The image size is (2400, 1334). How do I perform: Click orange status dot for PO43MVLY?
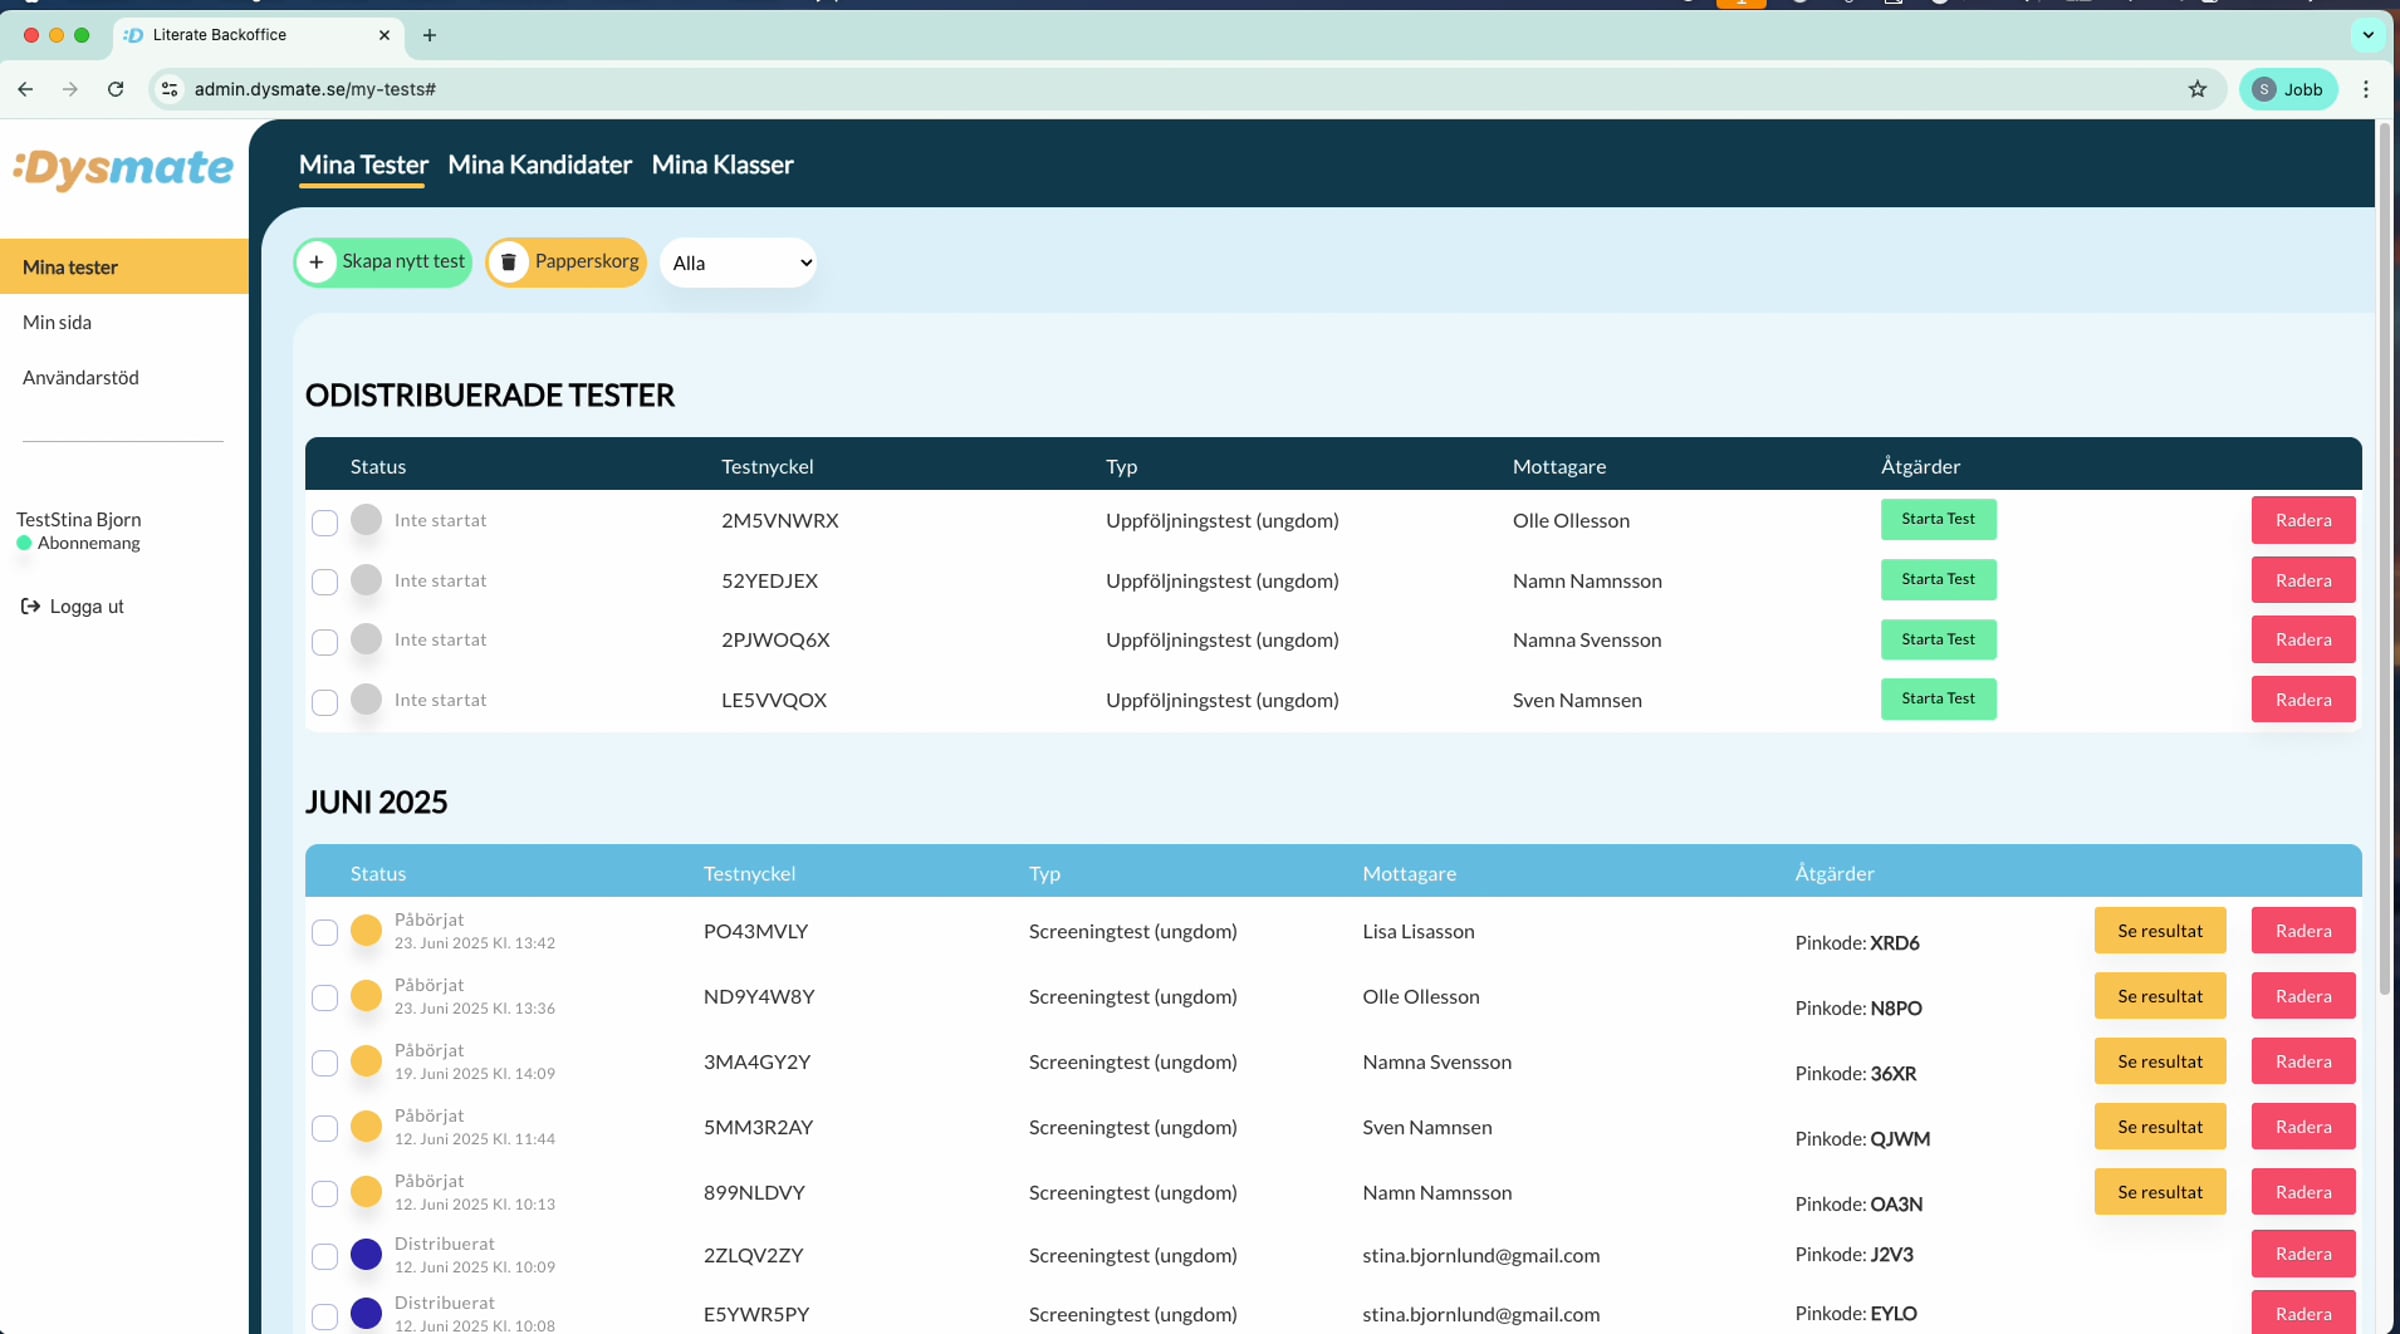pyautogui.click(x=366, y=930)
